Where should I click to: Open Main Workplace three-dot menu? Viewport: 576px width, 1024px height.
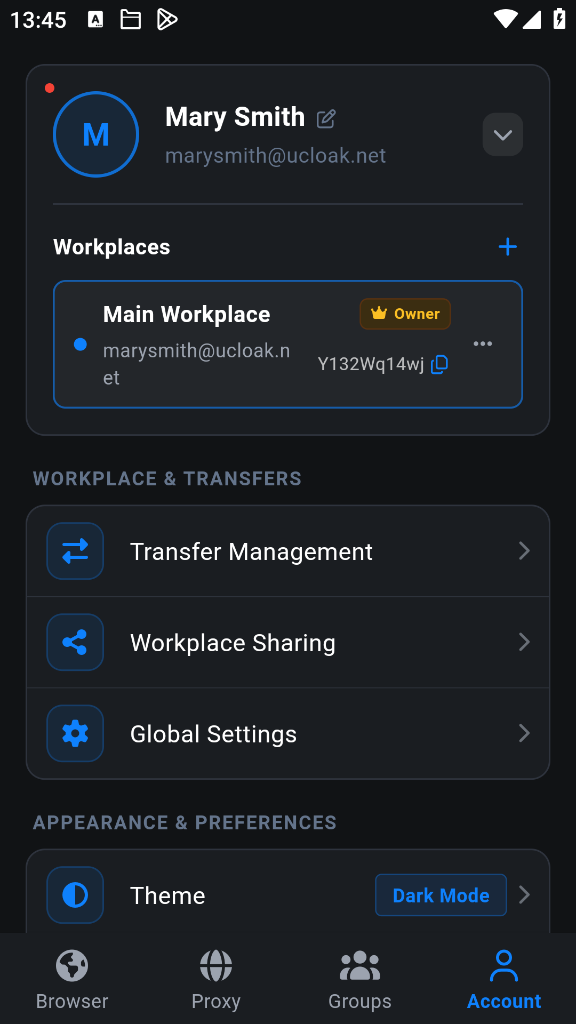(x=483, y=344)
